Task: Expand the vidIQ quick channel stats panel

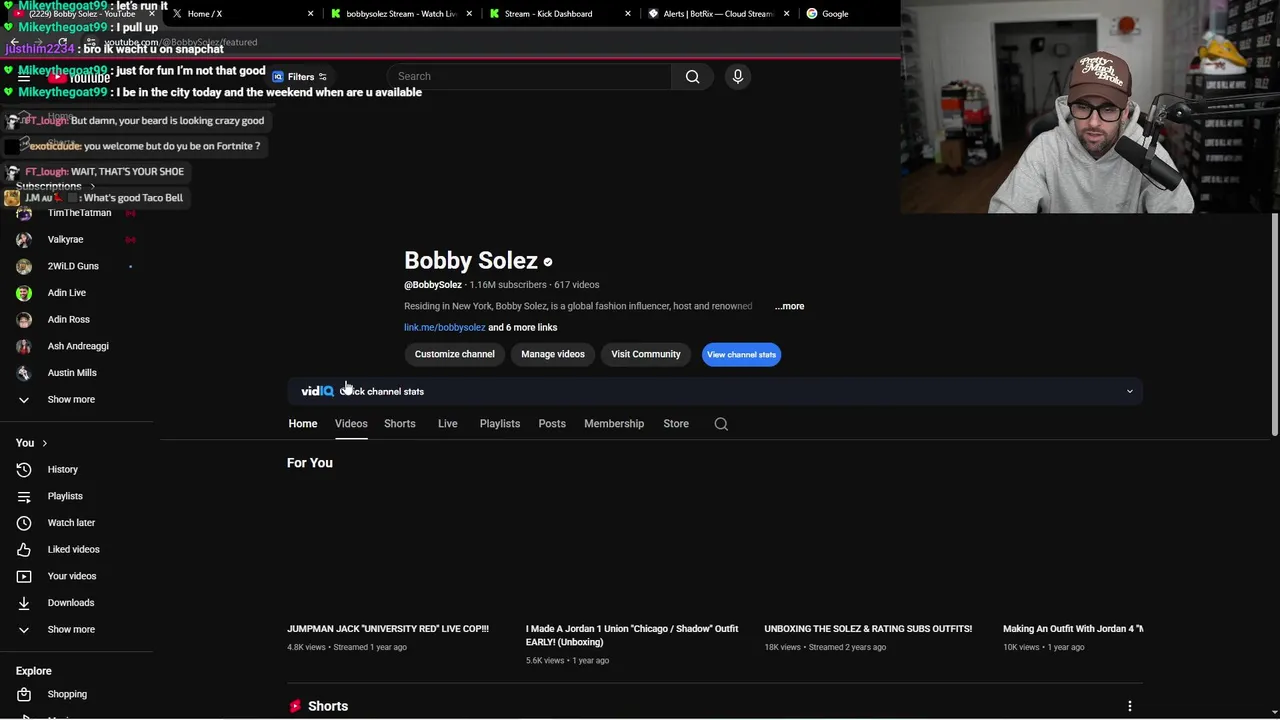Action: (1130, 391)
